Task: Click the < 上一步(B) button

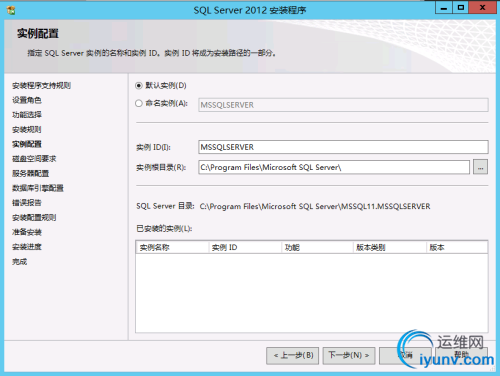Action: (x=293, y=356)
